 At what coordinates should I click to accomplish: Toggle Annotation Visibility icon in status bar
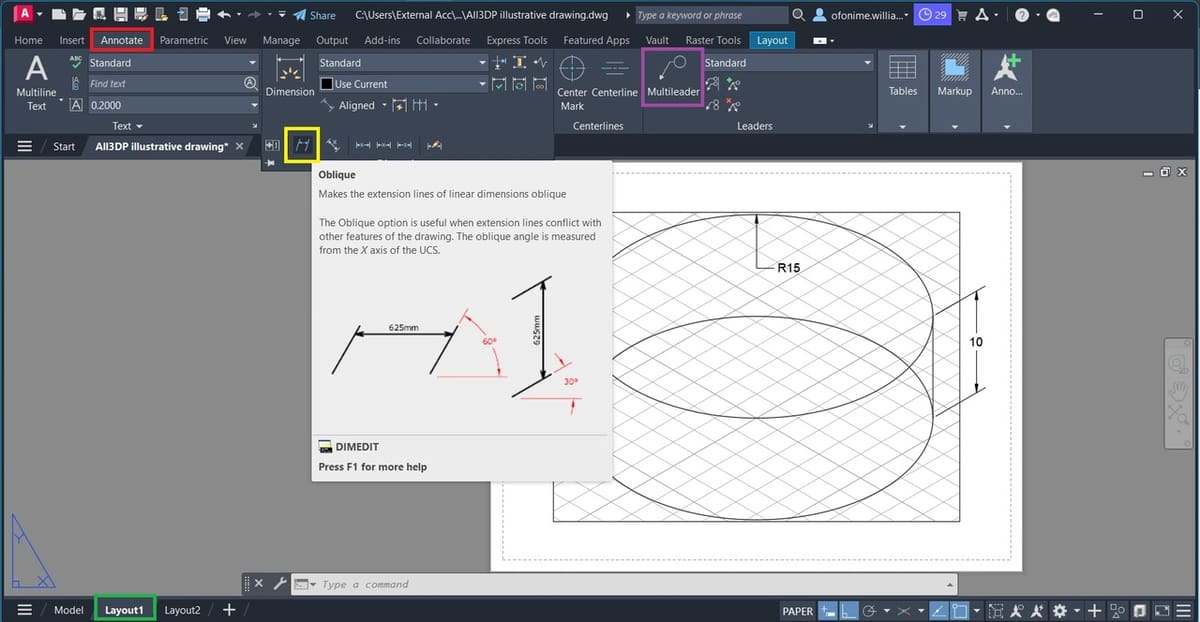pos(1017,610)
